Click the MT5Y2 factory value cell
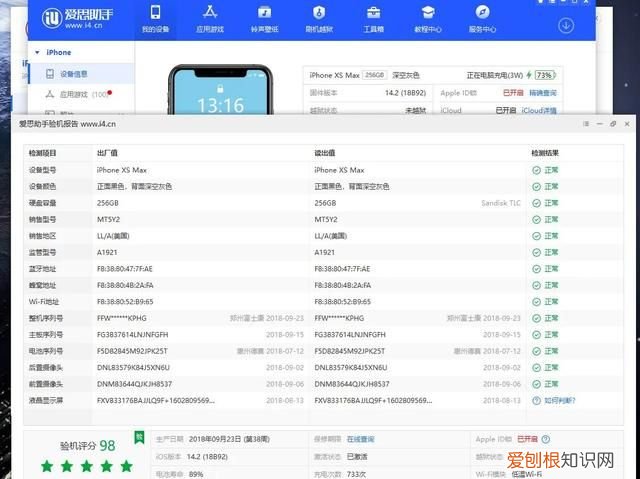 pyautogui.click(x=109, y=220)
